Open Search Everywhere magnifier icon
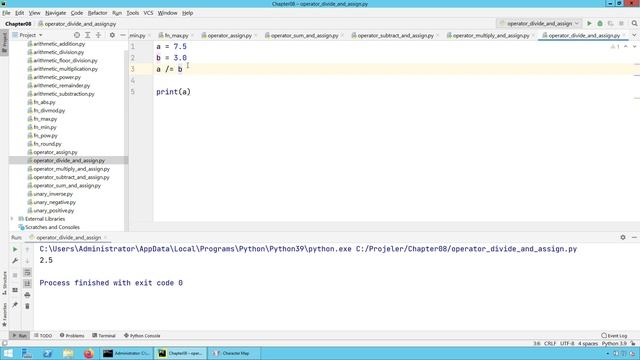Viewport: 640px width, 360px height. point(634,24)
